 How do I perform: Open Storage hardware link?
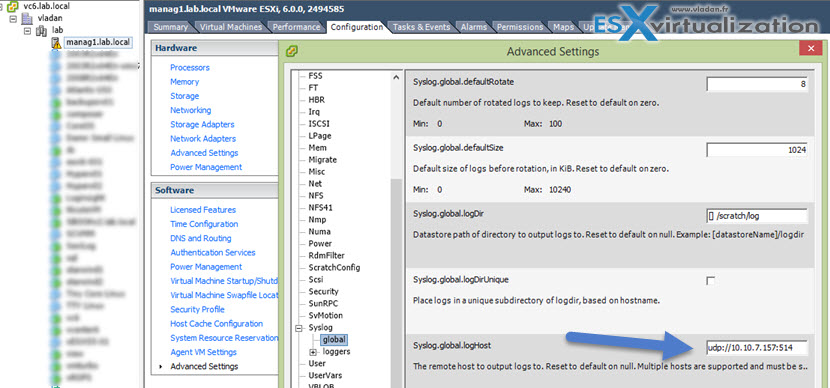(184, 96)
